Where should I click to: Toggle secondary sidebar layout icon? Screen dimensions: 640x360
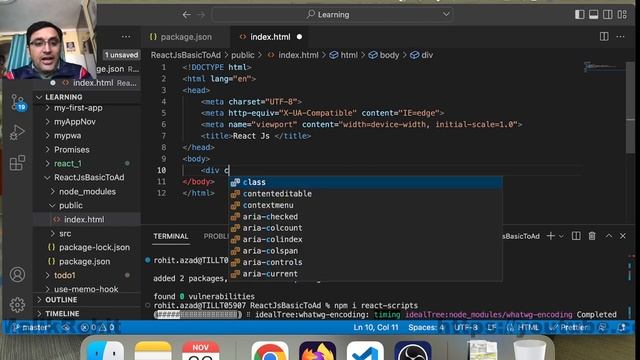607,14
